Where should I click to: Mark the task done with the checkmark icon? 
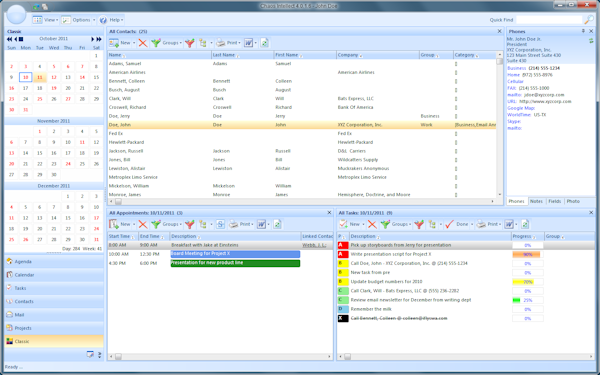pyautogui.click(x=449, y=224)
